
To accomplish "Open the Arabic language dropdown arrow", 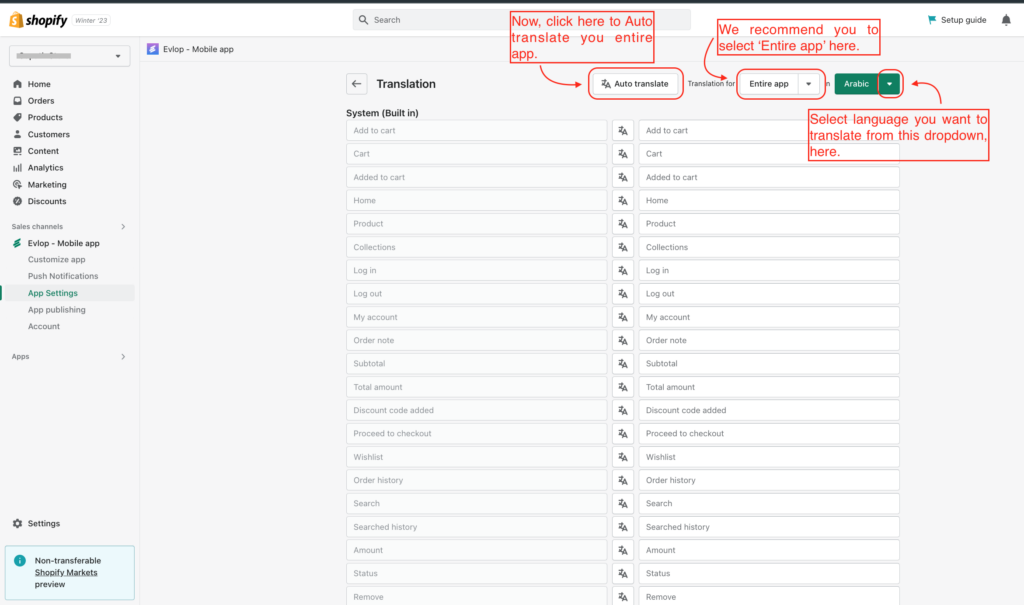I will [x=889, y=84].
